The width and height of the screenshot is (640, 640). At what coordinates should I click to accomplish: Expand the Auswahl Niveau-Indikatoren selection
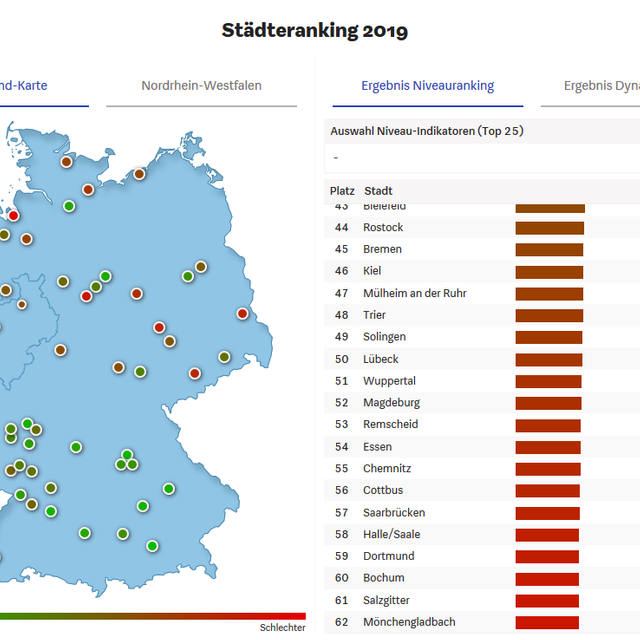tap(480, 157)
